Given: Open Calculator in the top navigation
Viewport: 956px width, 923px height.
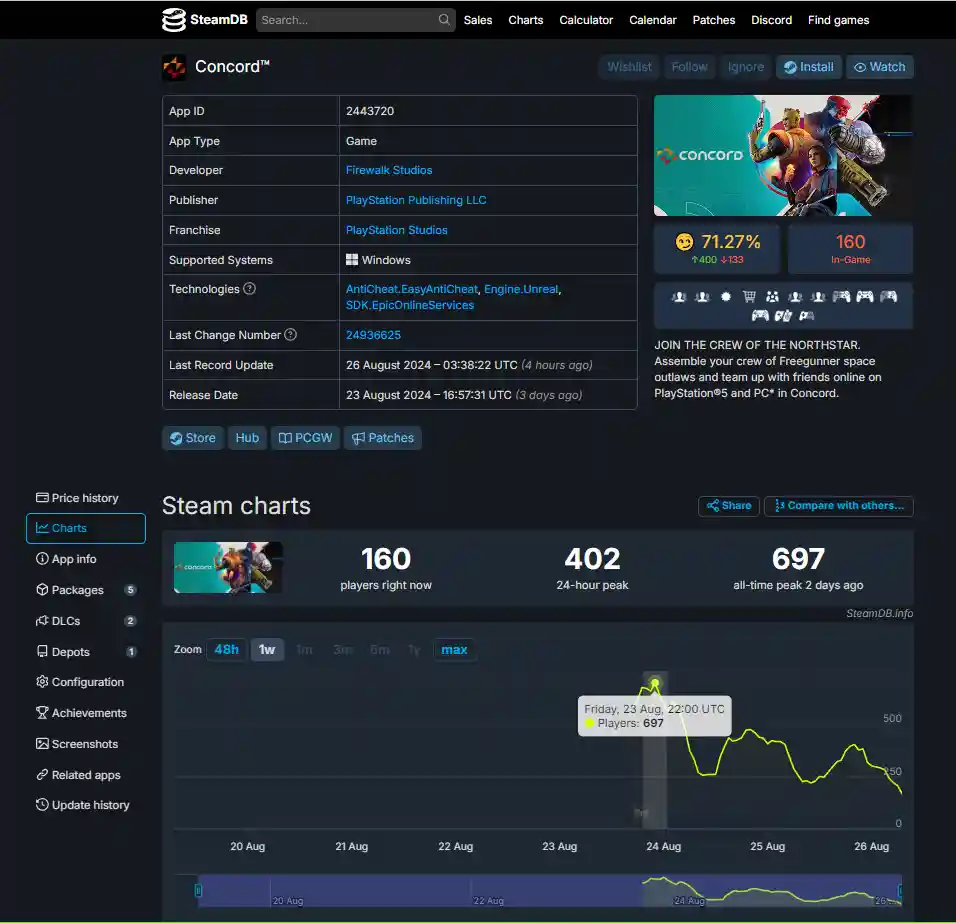Looking at the screenshot, I should 586,20.
